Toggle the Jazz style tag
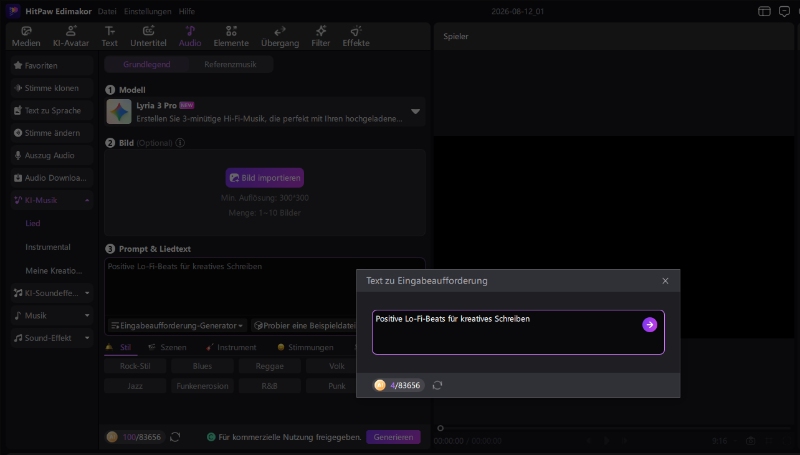Image resolution: width=800 pixels, height=455 pixels. (x=135, y=386)
